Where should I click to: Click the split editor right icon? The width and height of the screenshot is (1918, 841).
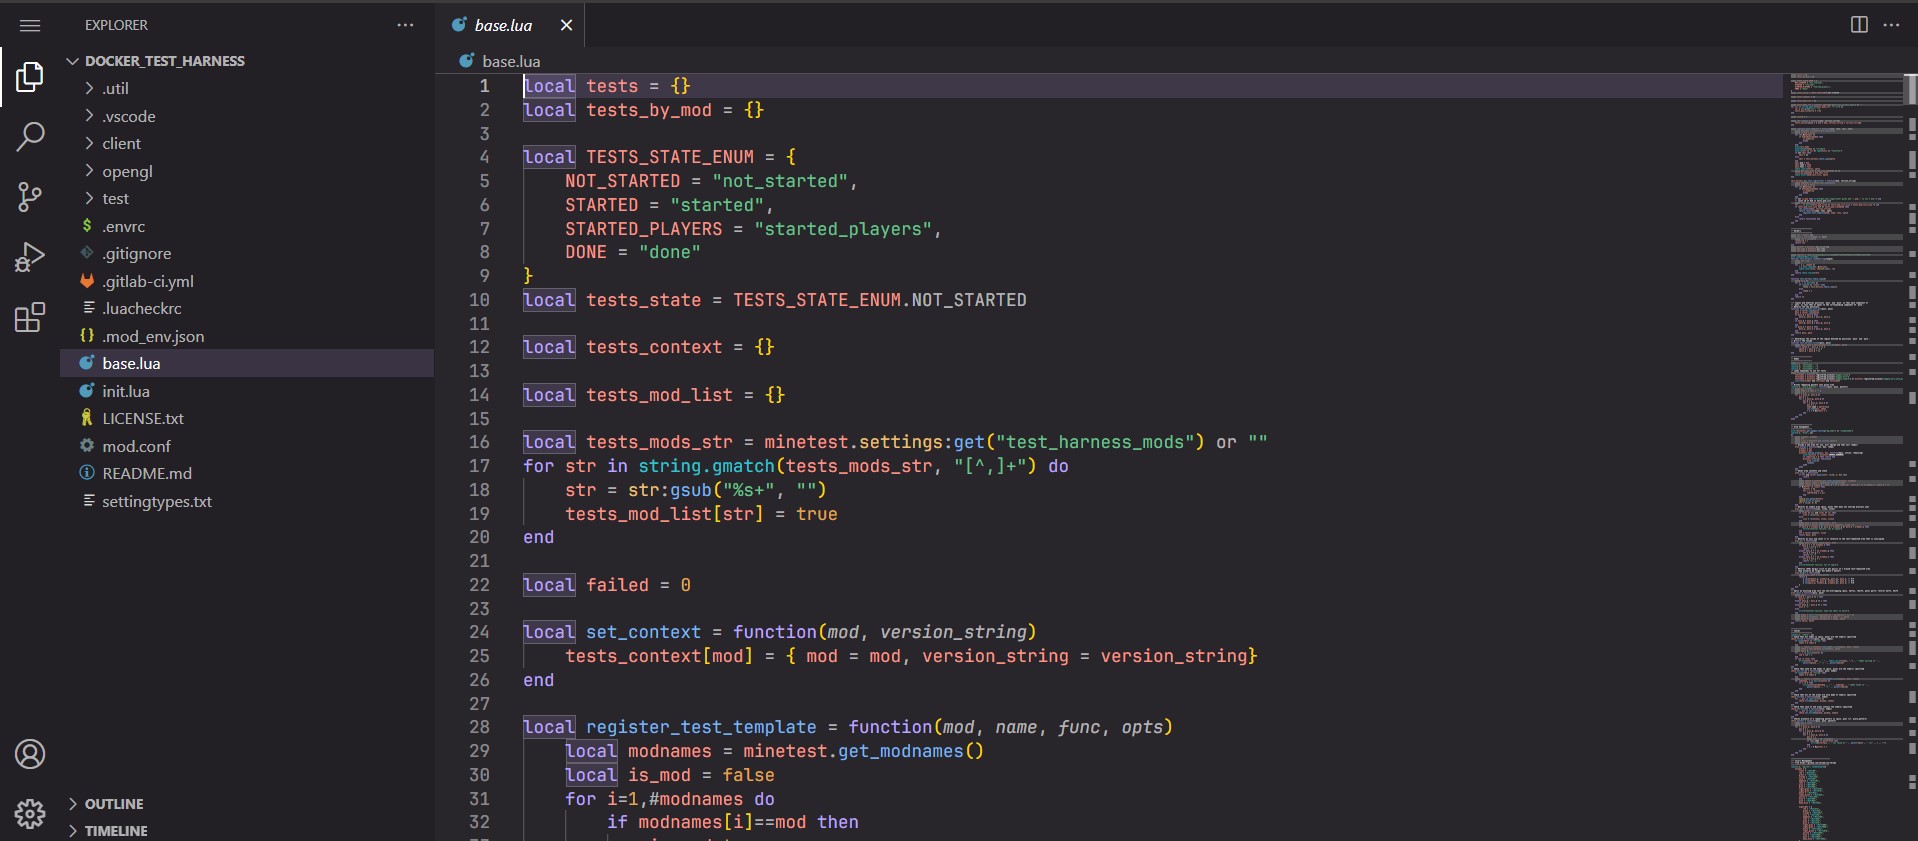[x=1859, y=25]
